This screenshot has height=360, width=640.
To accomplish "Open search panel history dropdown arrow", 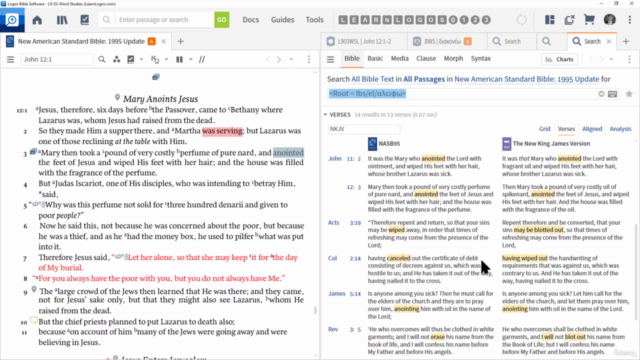I will [611, 60].
